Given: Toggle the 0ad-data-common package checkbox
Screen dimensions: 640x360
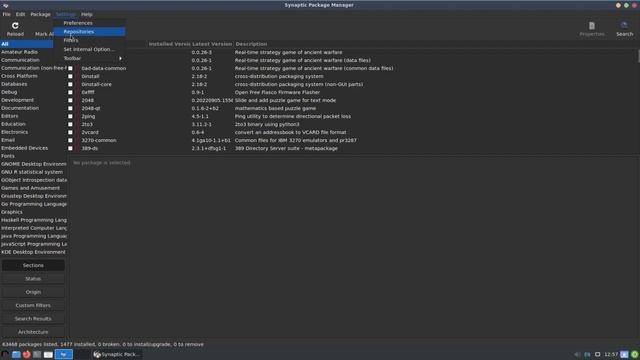Looking at the screenshot, I should (x=70, y=69).
